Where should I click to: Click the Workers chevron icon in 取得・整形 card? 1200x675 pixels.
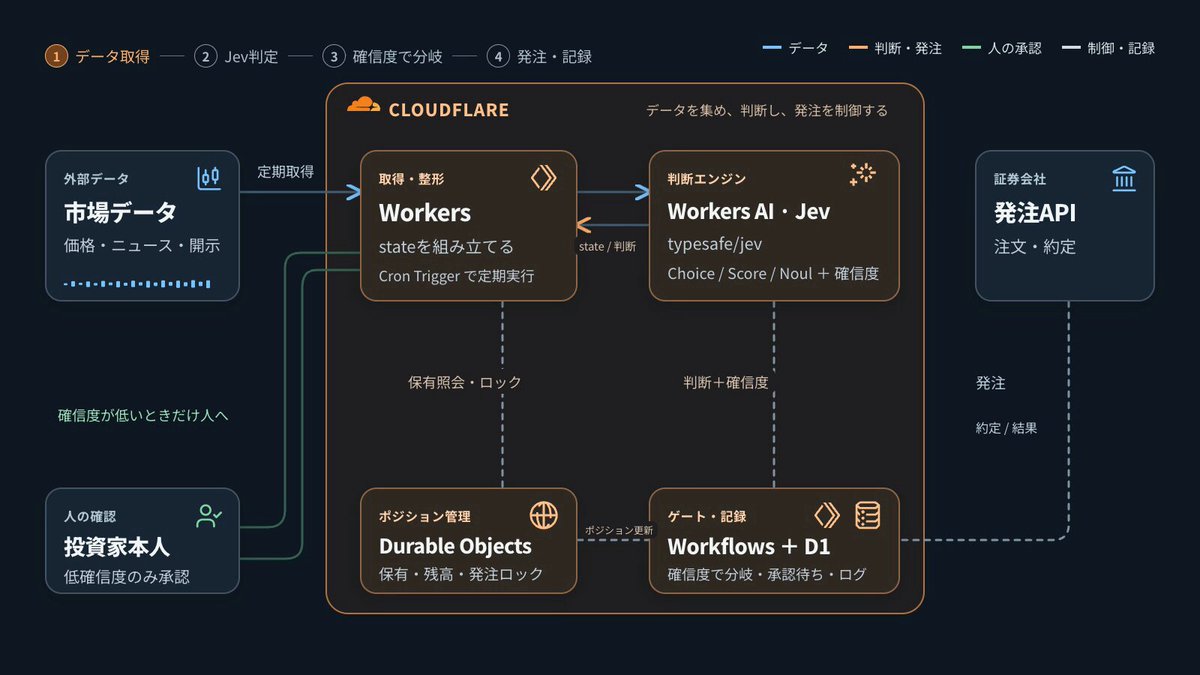[x=543, y=178]
